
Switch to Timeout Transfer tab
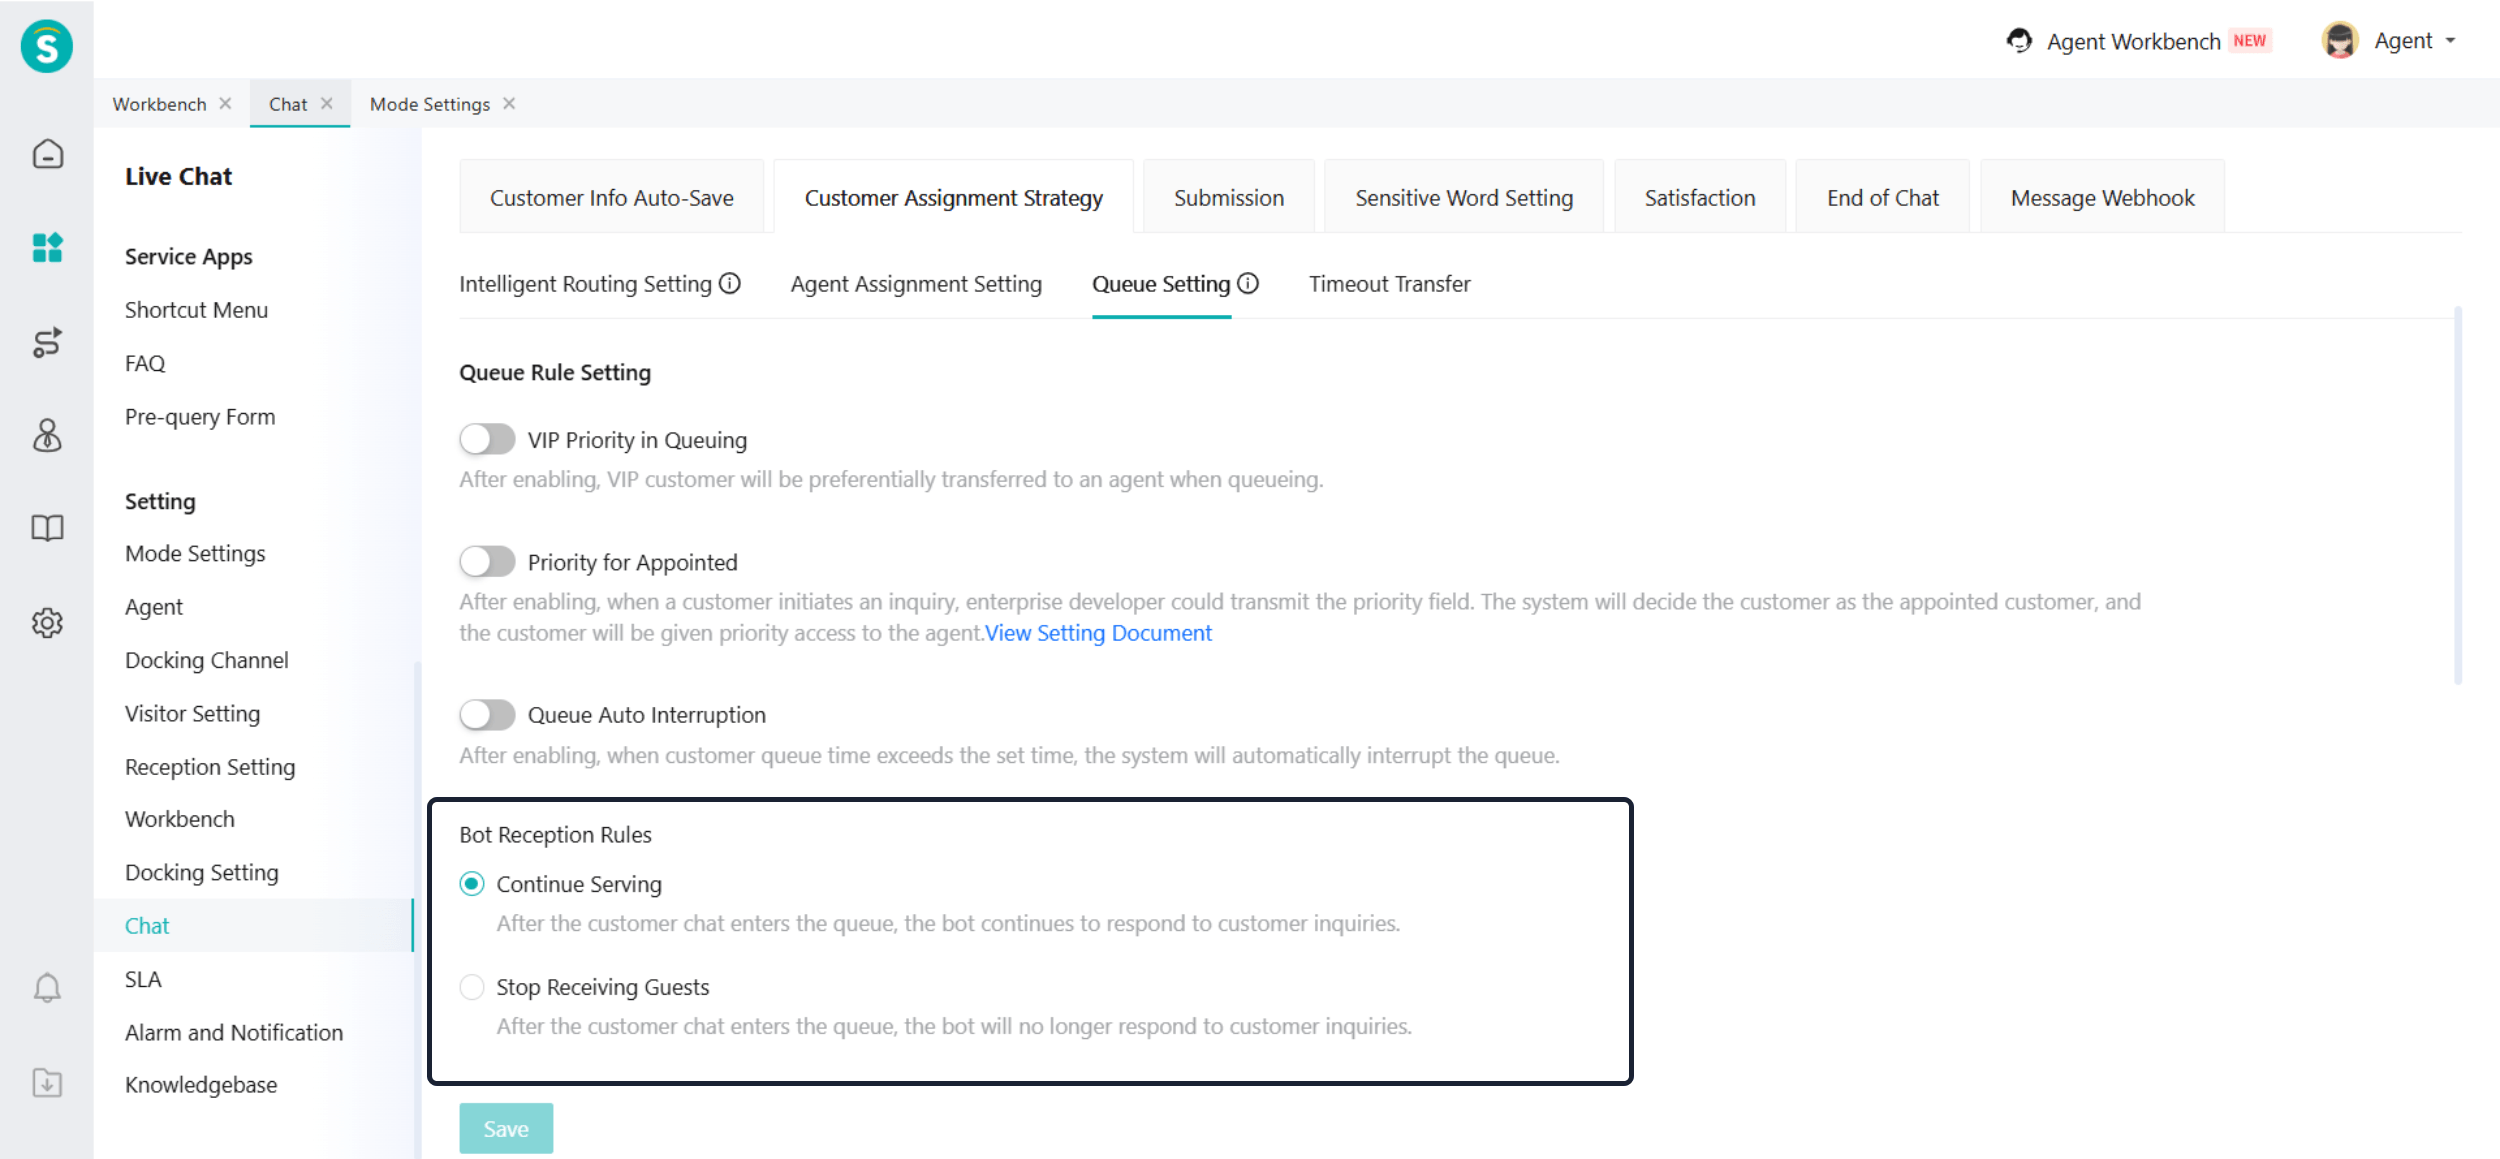(x=1389, y=284)
